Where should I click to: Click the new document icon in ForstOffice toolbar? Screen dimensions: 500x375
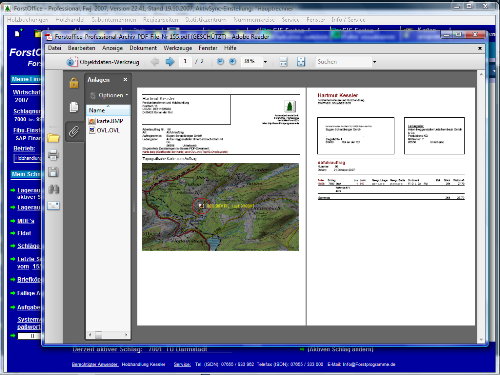(18, 33)
